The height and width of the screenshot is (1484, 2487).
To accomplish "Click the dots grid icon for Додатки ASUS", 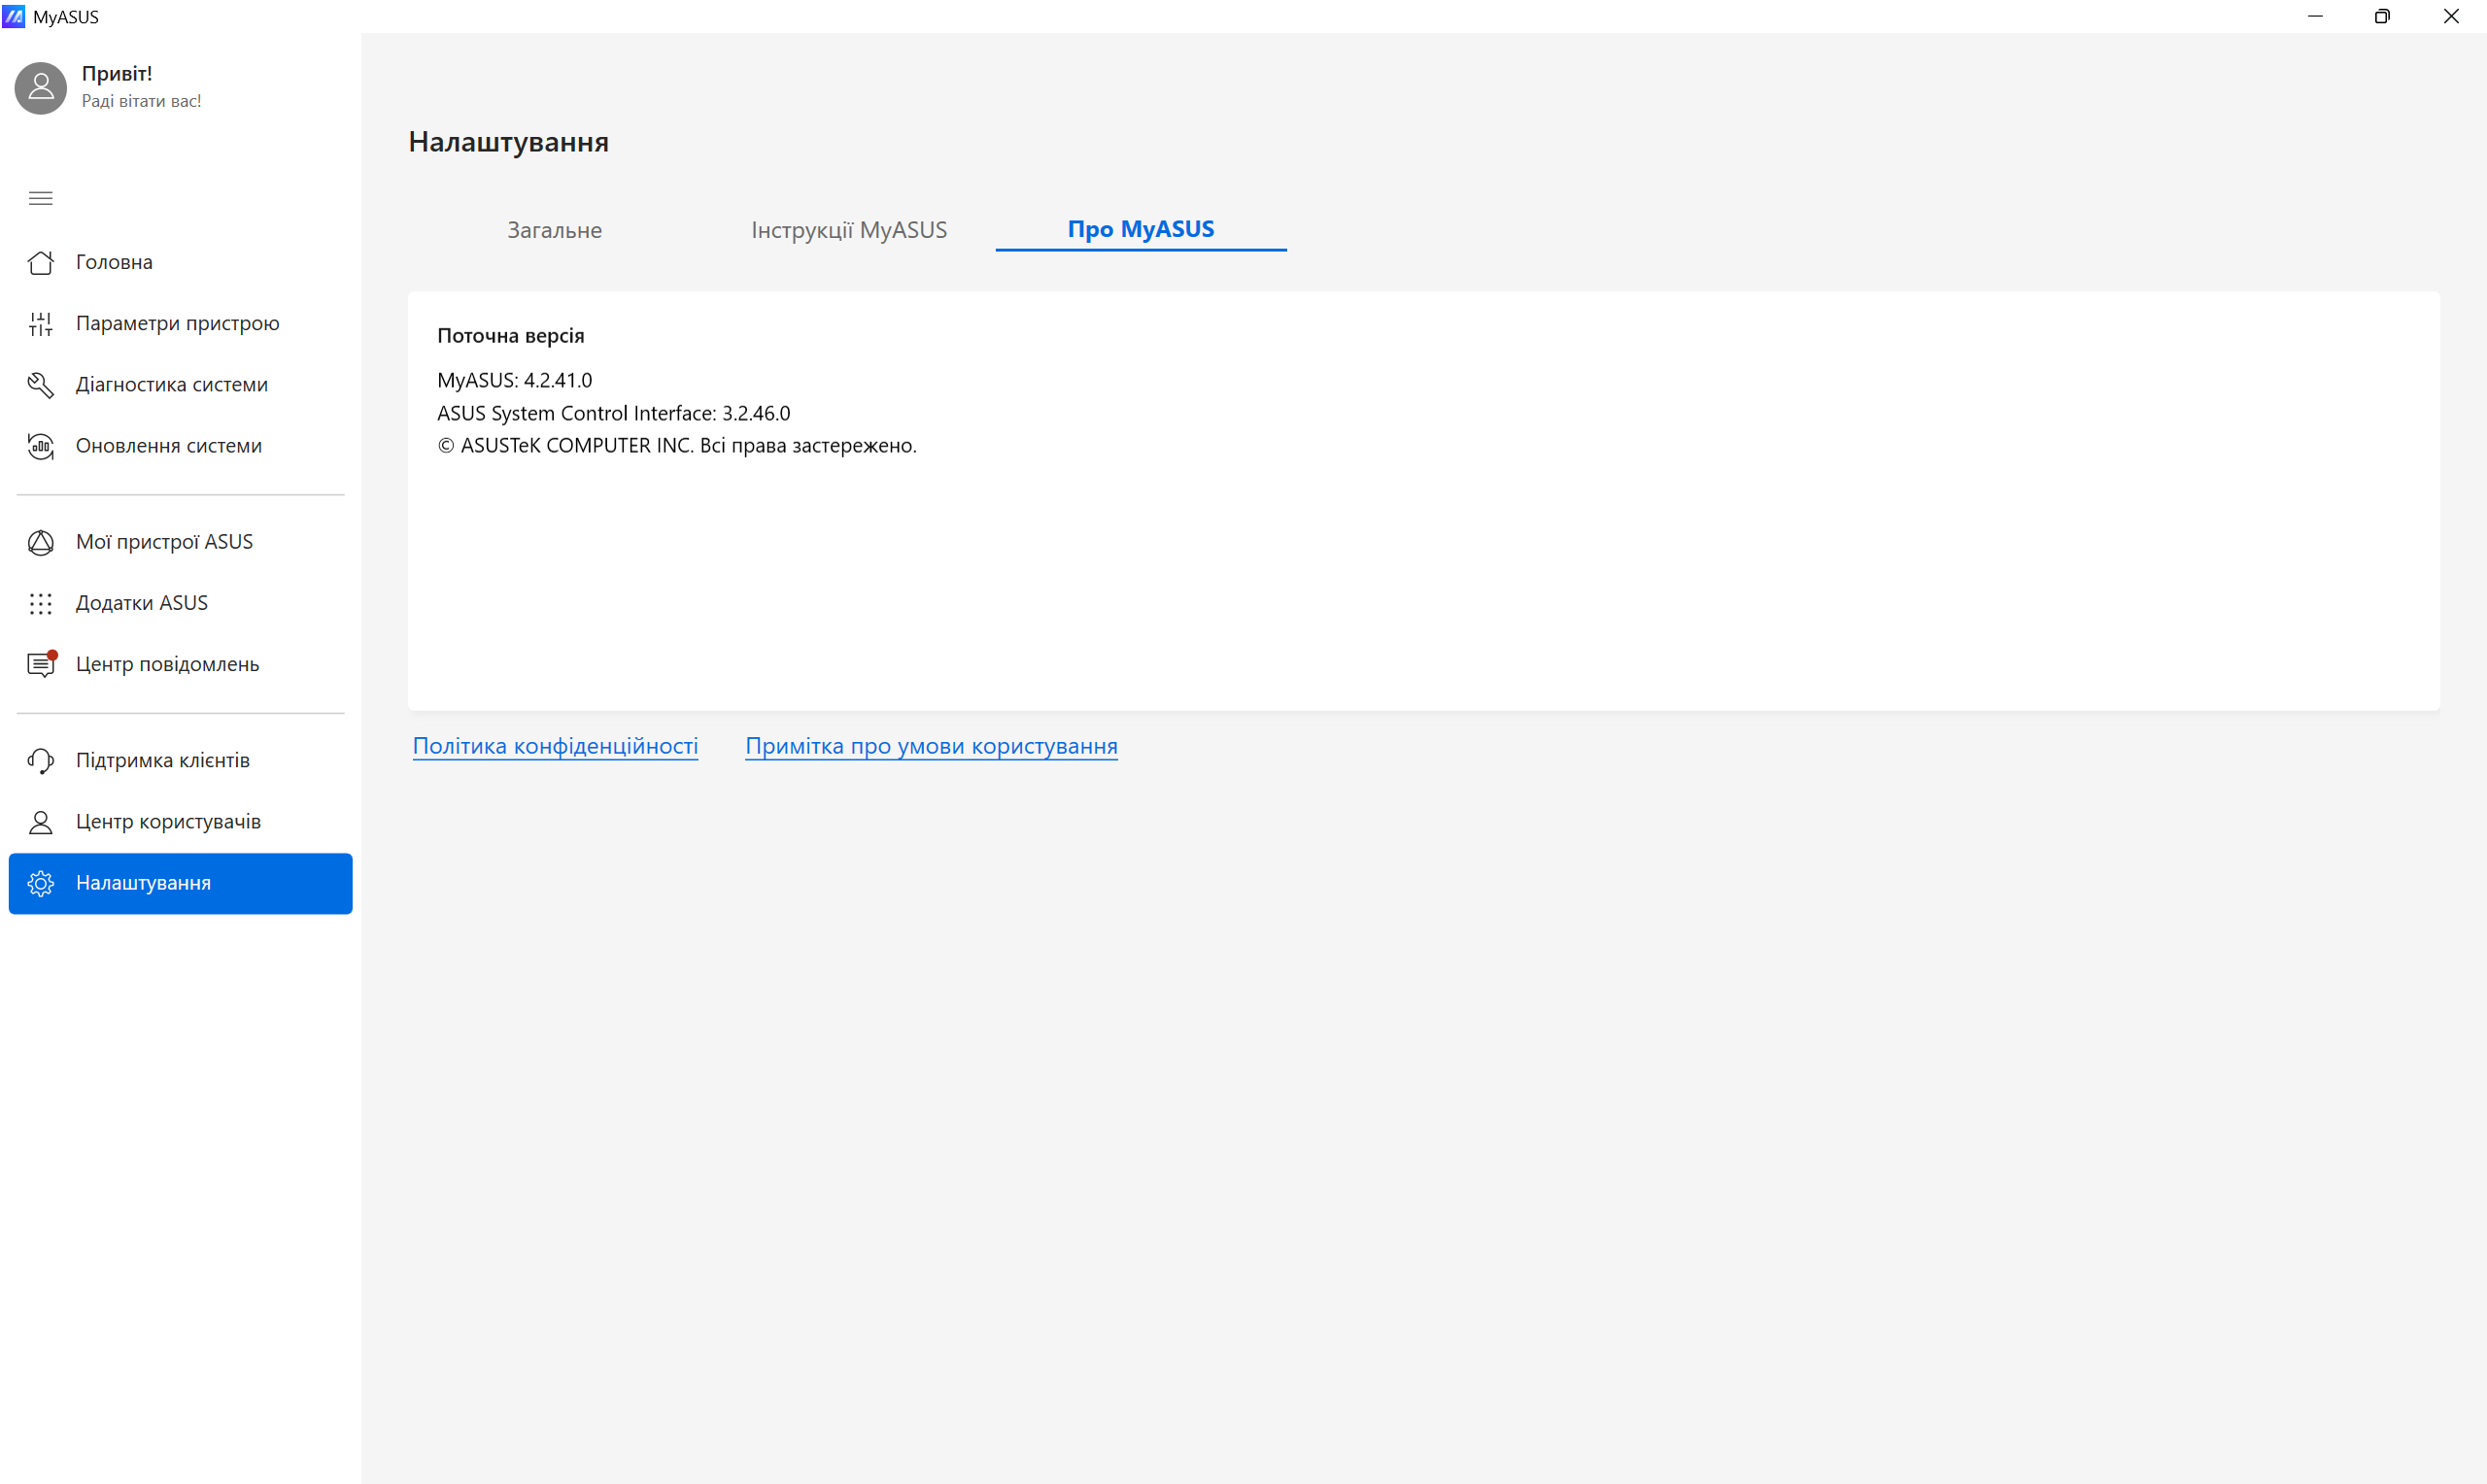I will coord(40,603).
